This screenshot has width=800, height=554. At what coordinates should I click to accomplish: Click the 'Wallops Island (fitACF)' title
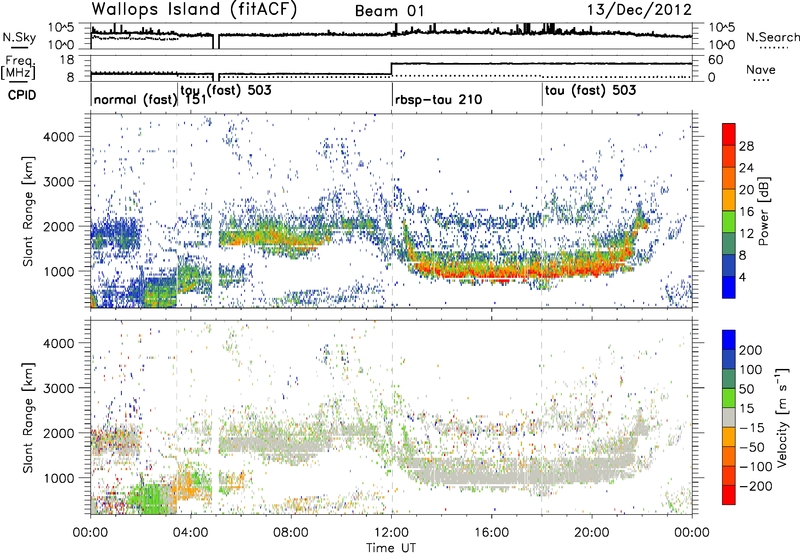pos(194,10)
